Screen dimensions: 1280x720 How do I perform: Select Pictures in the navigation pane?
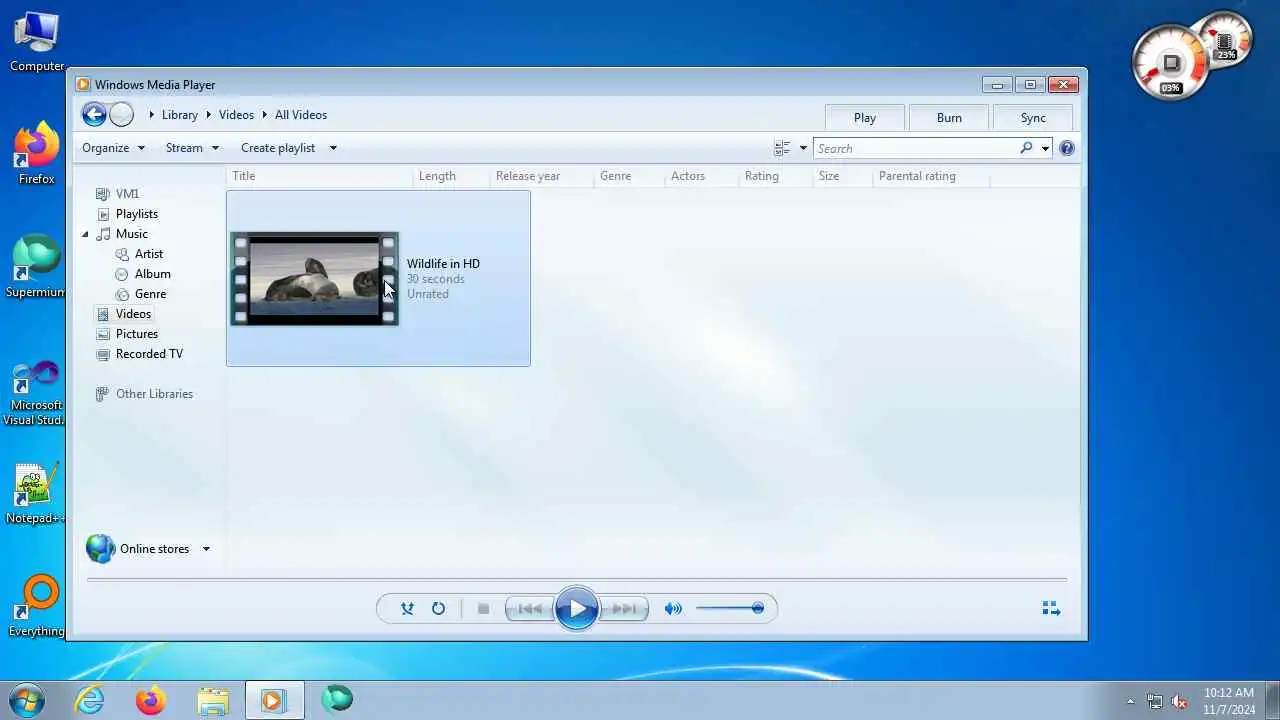coord(137,334)
